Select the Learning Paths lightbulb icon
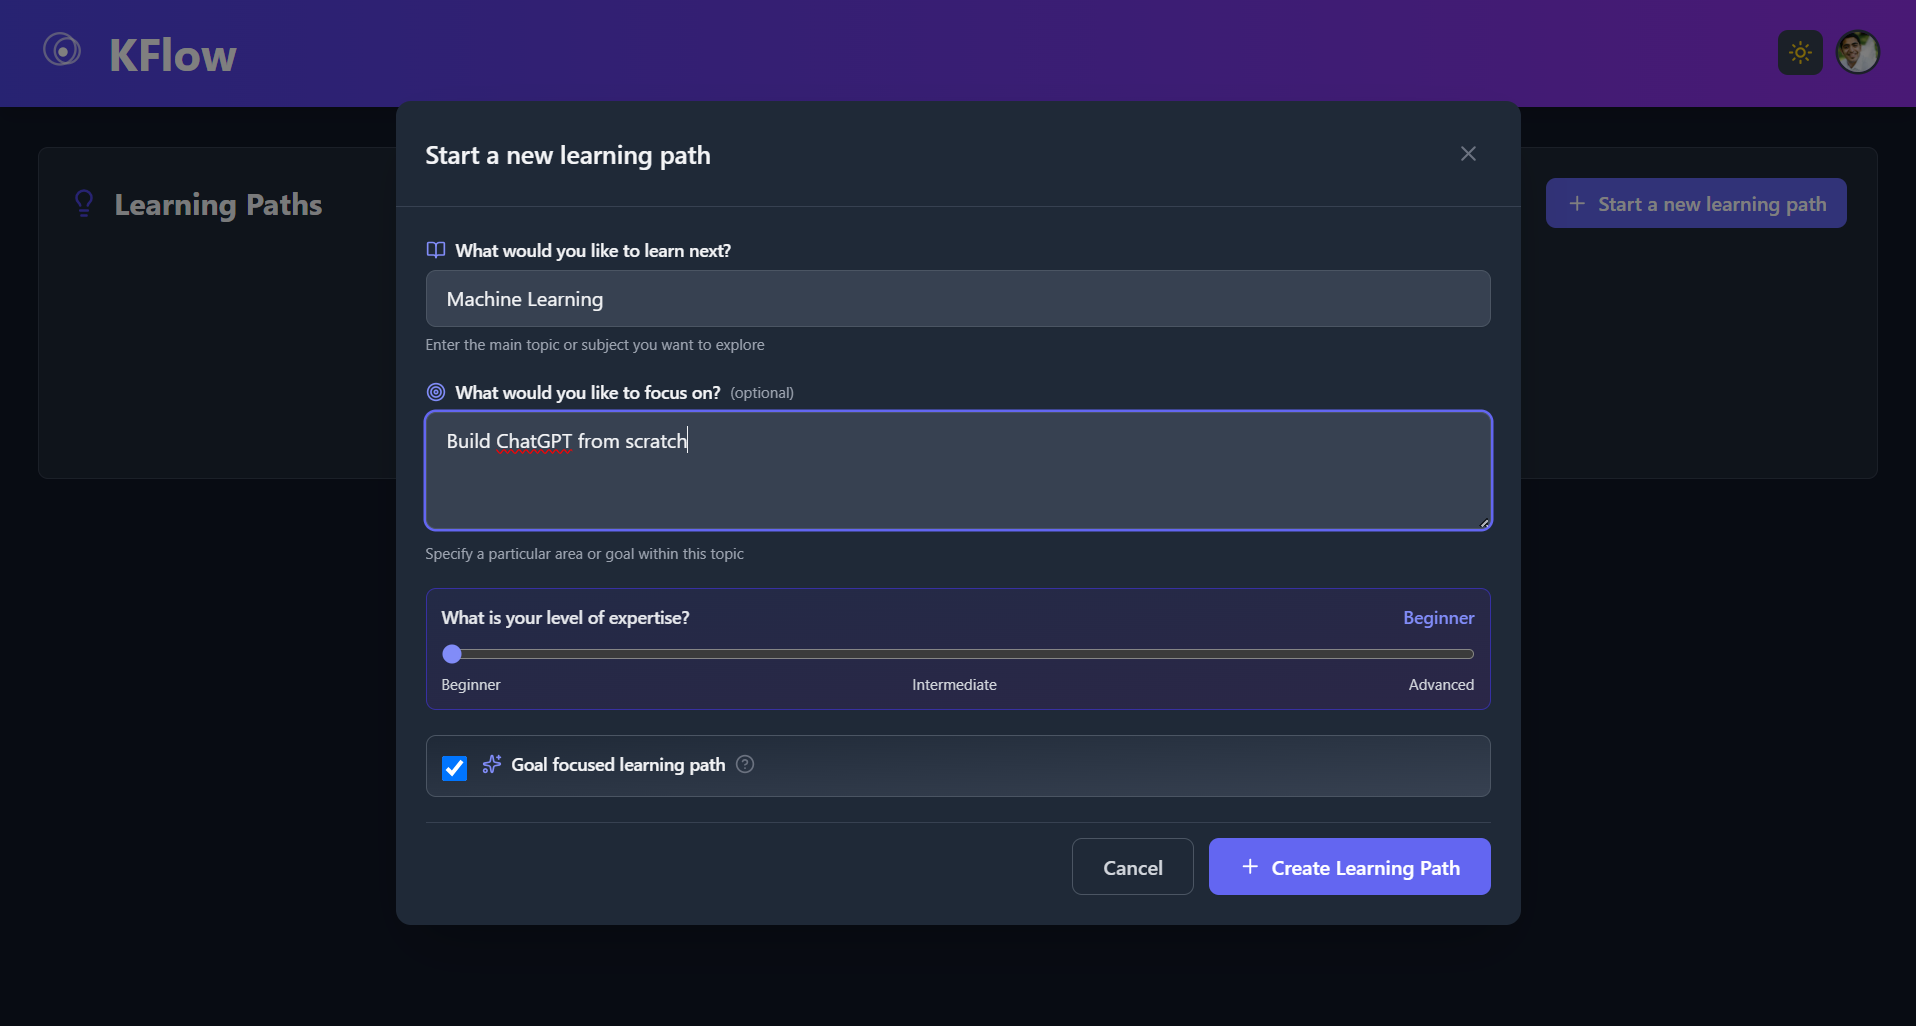The image size is (1916, 1026). click(x=84, y=203)
